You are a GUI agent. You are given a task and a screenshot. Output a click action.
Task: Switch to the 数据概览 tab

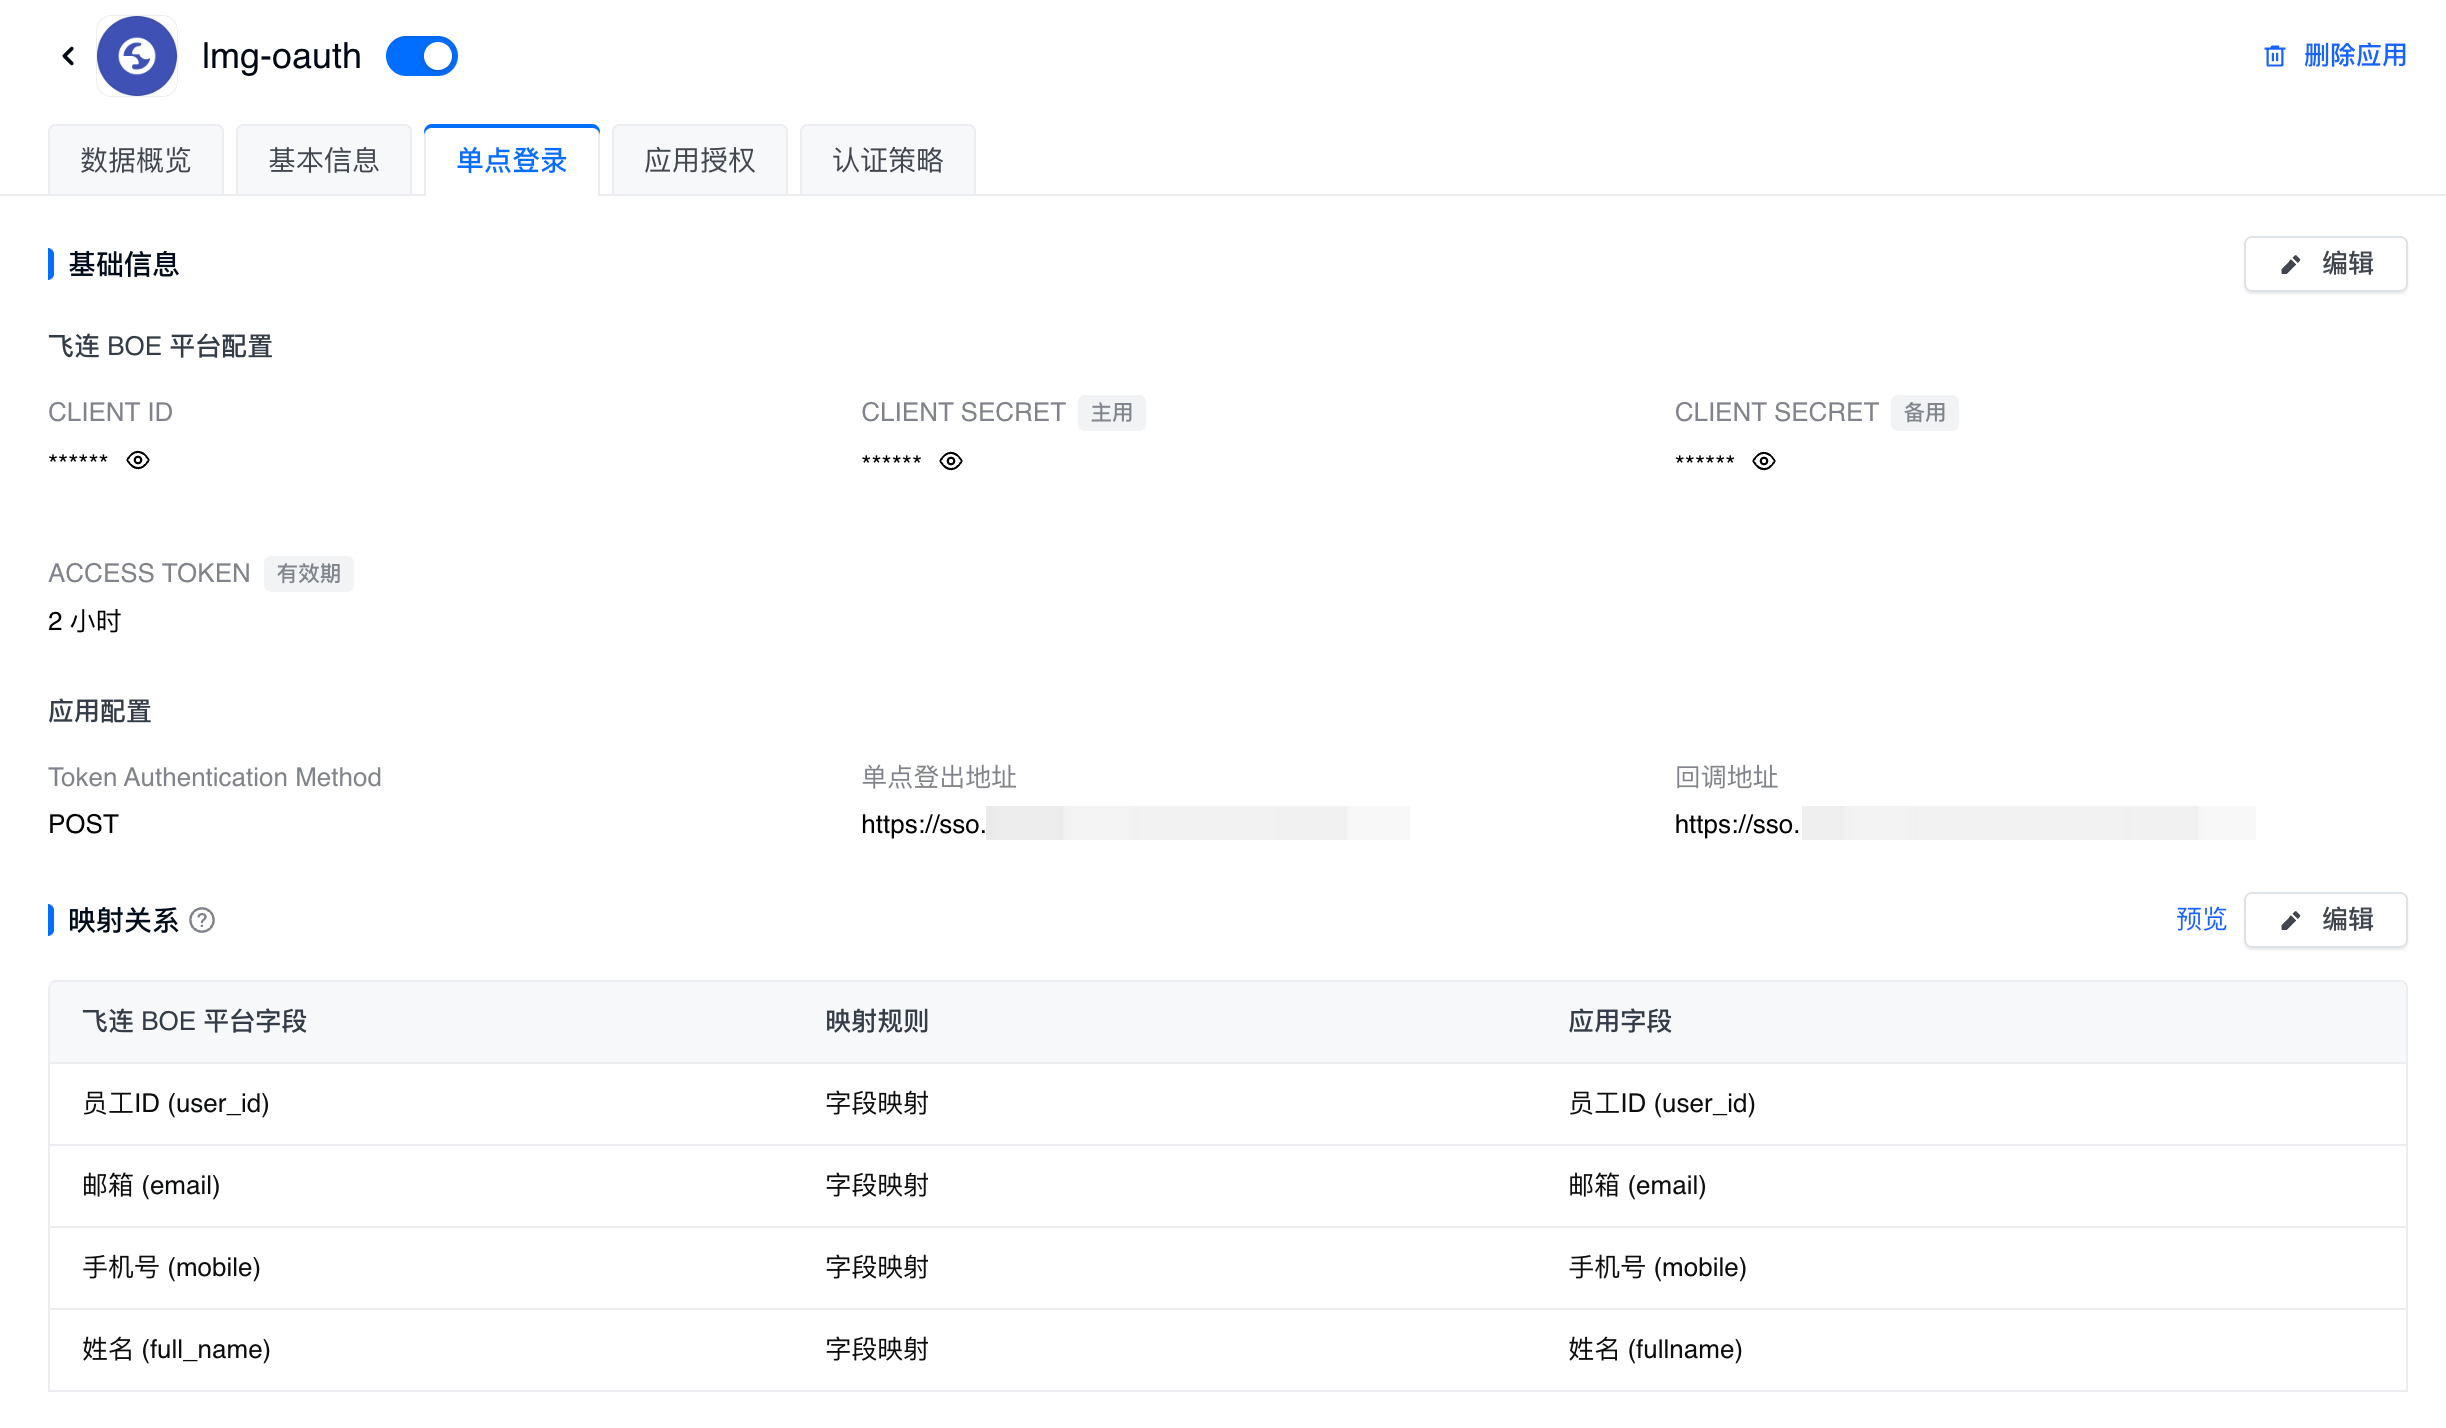[x=136, y=160]
